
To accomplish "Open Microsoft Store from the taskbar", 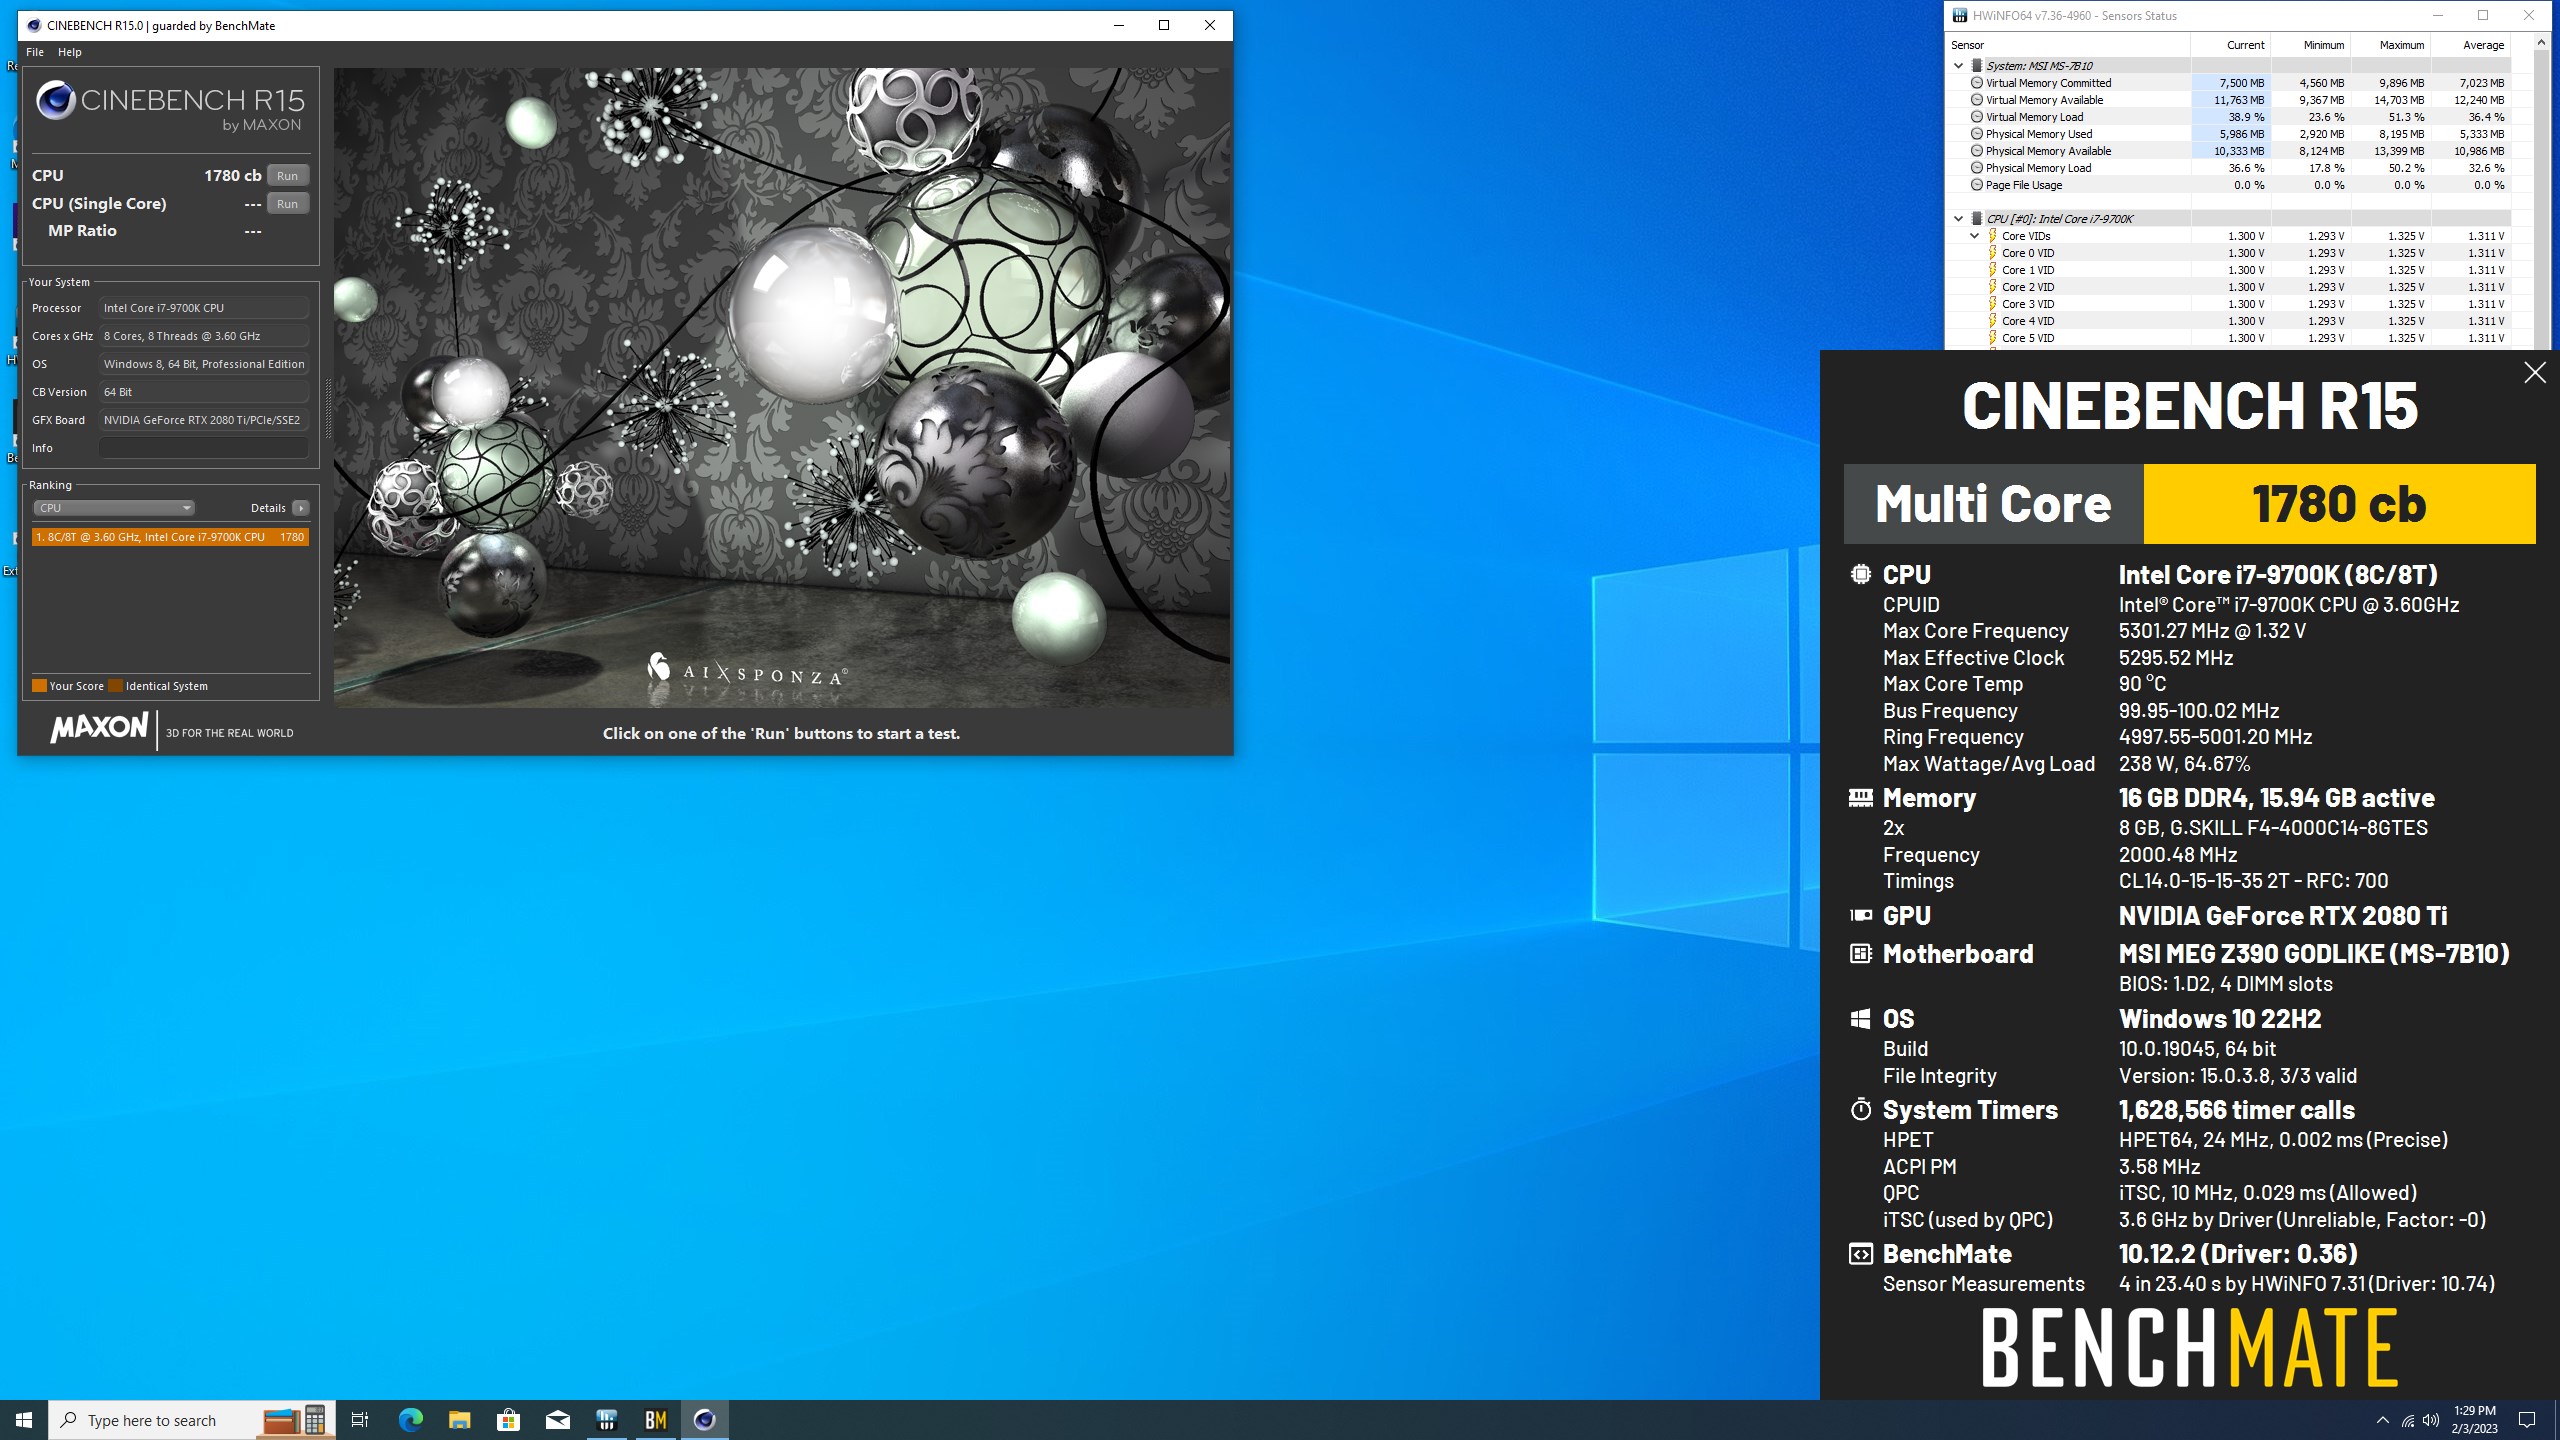I will pos(508,1420).
